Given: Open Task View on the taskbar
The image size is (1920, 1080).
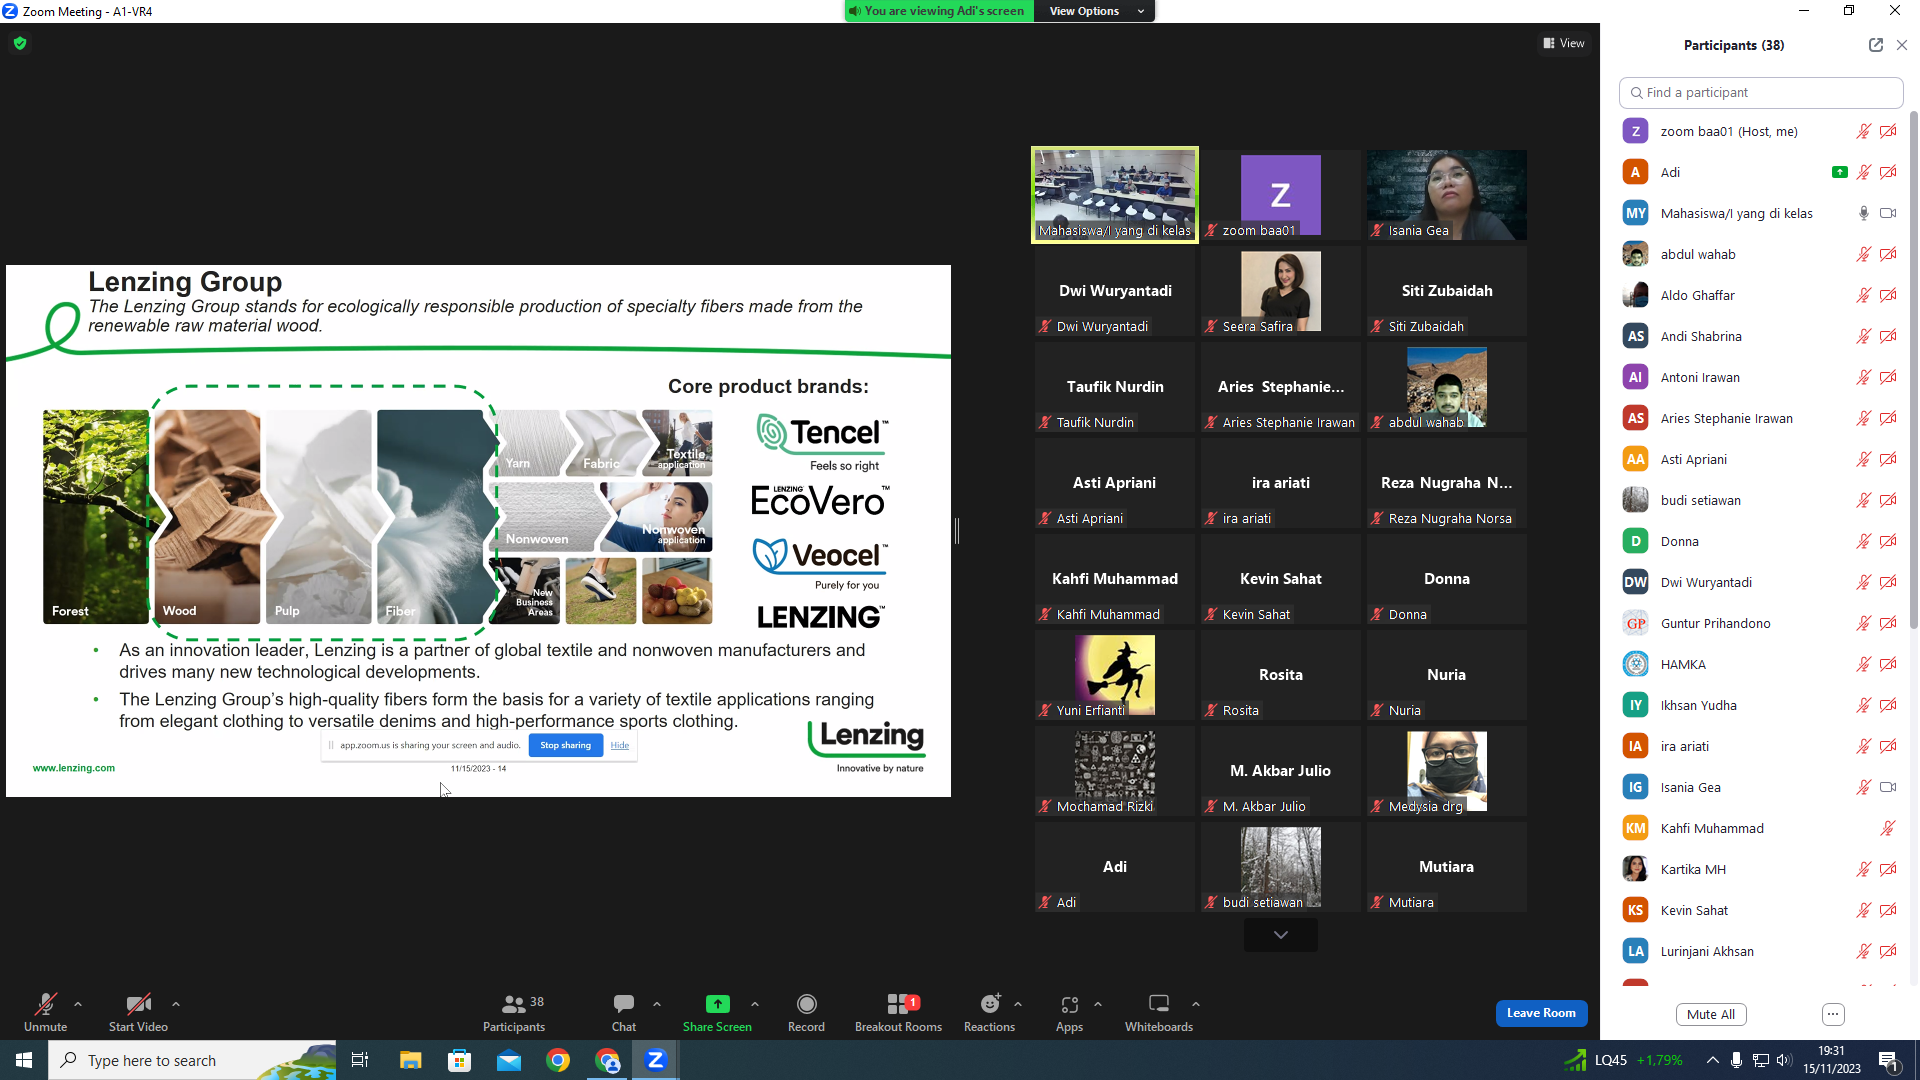Looking at the screenshot, I should click(360, 1060).
